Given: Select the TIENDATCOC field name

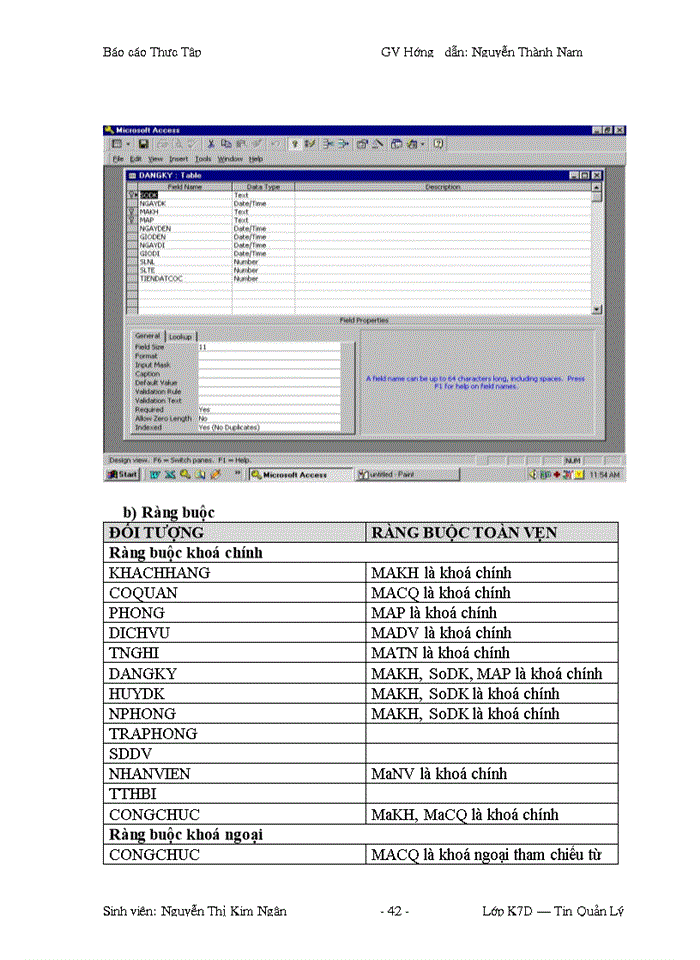Looking at the screenshot, I should pyautogui.click(x=161, y=279).
